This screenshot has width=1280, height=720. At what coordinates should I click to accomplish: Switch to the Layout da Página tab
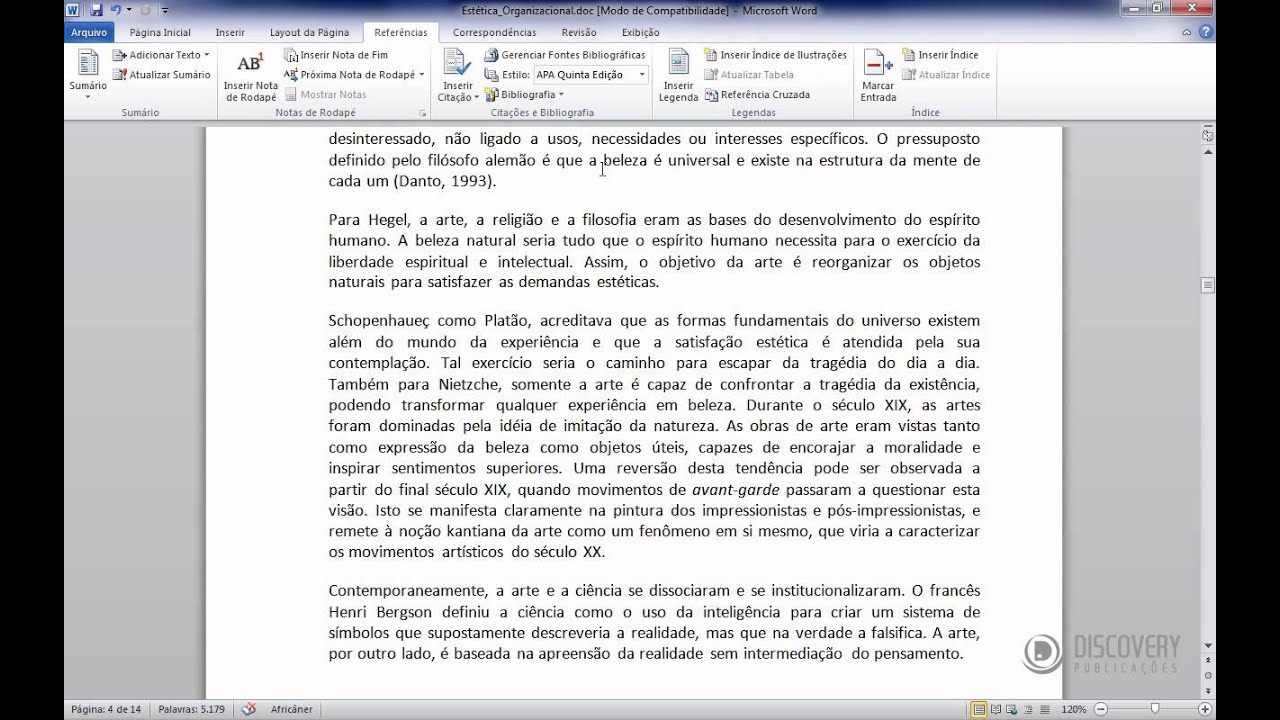[x=309, y=32]
